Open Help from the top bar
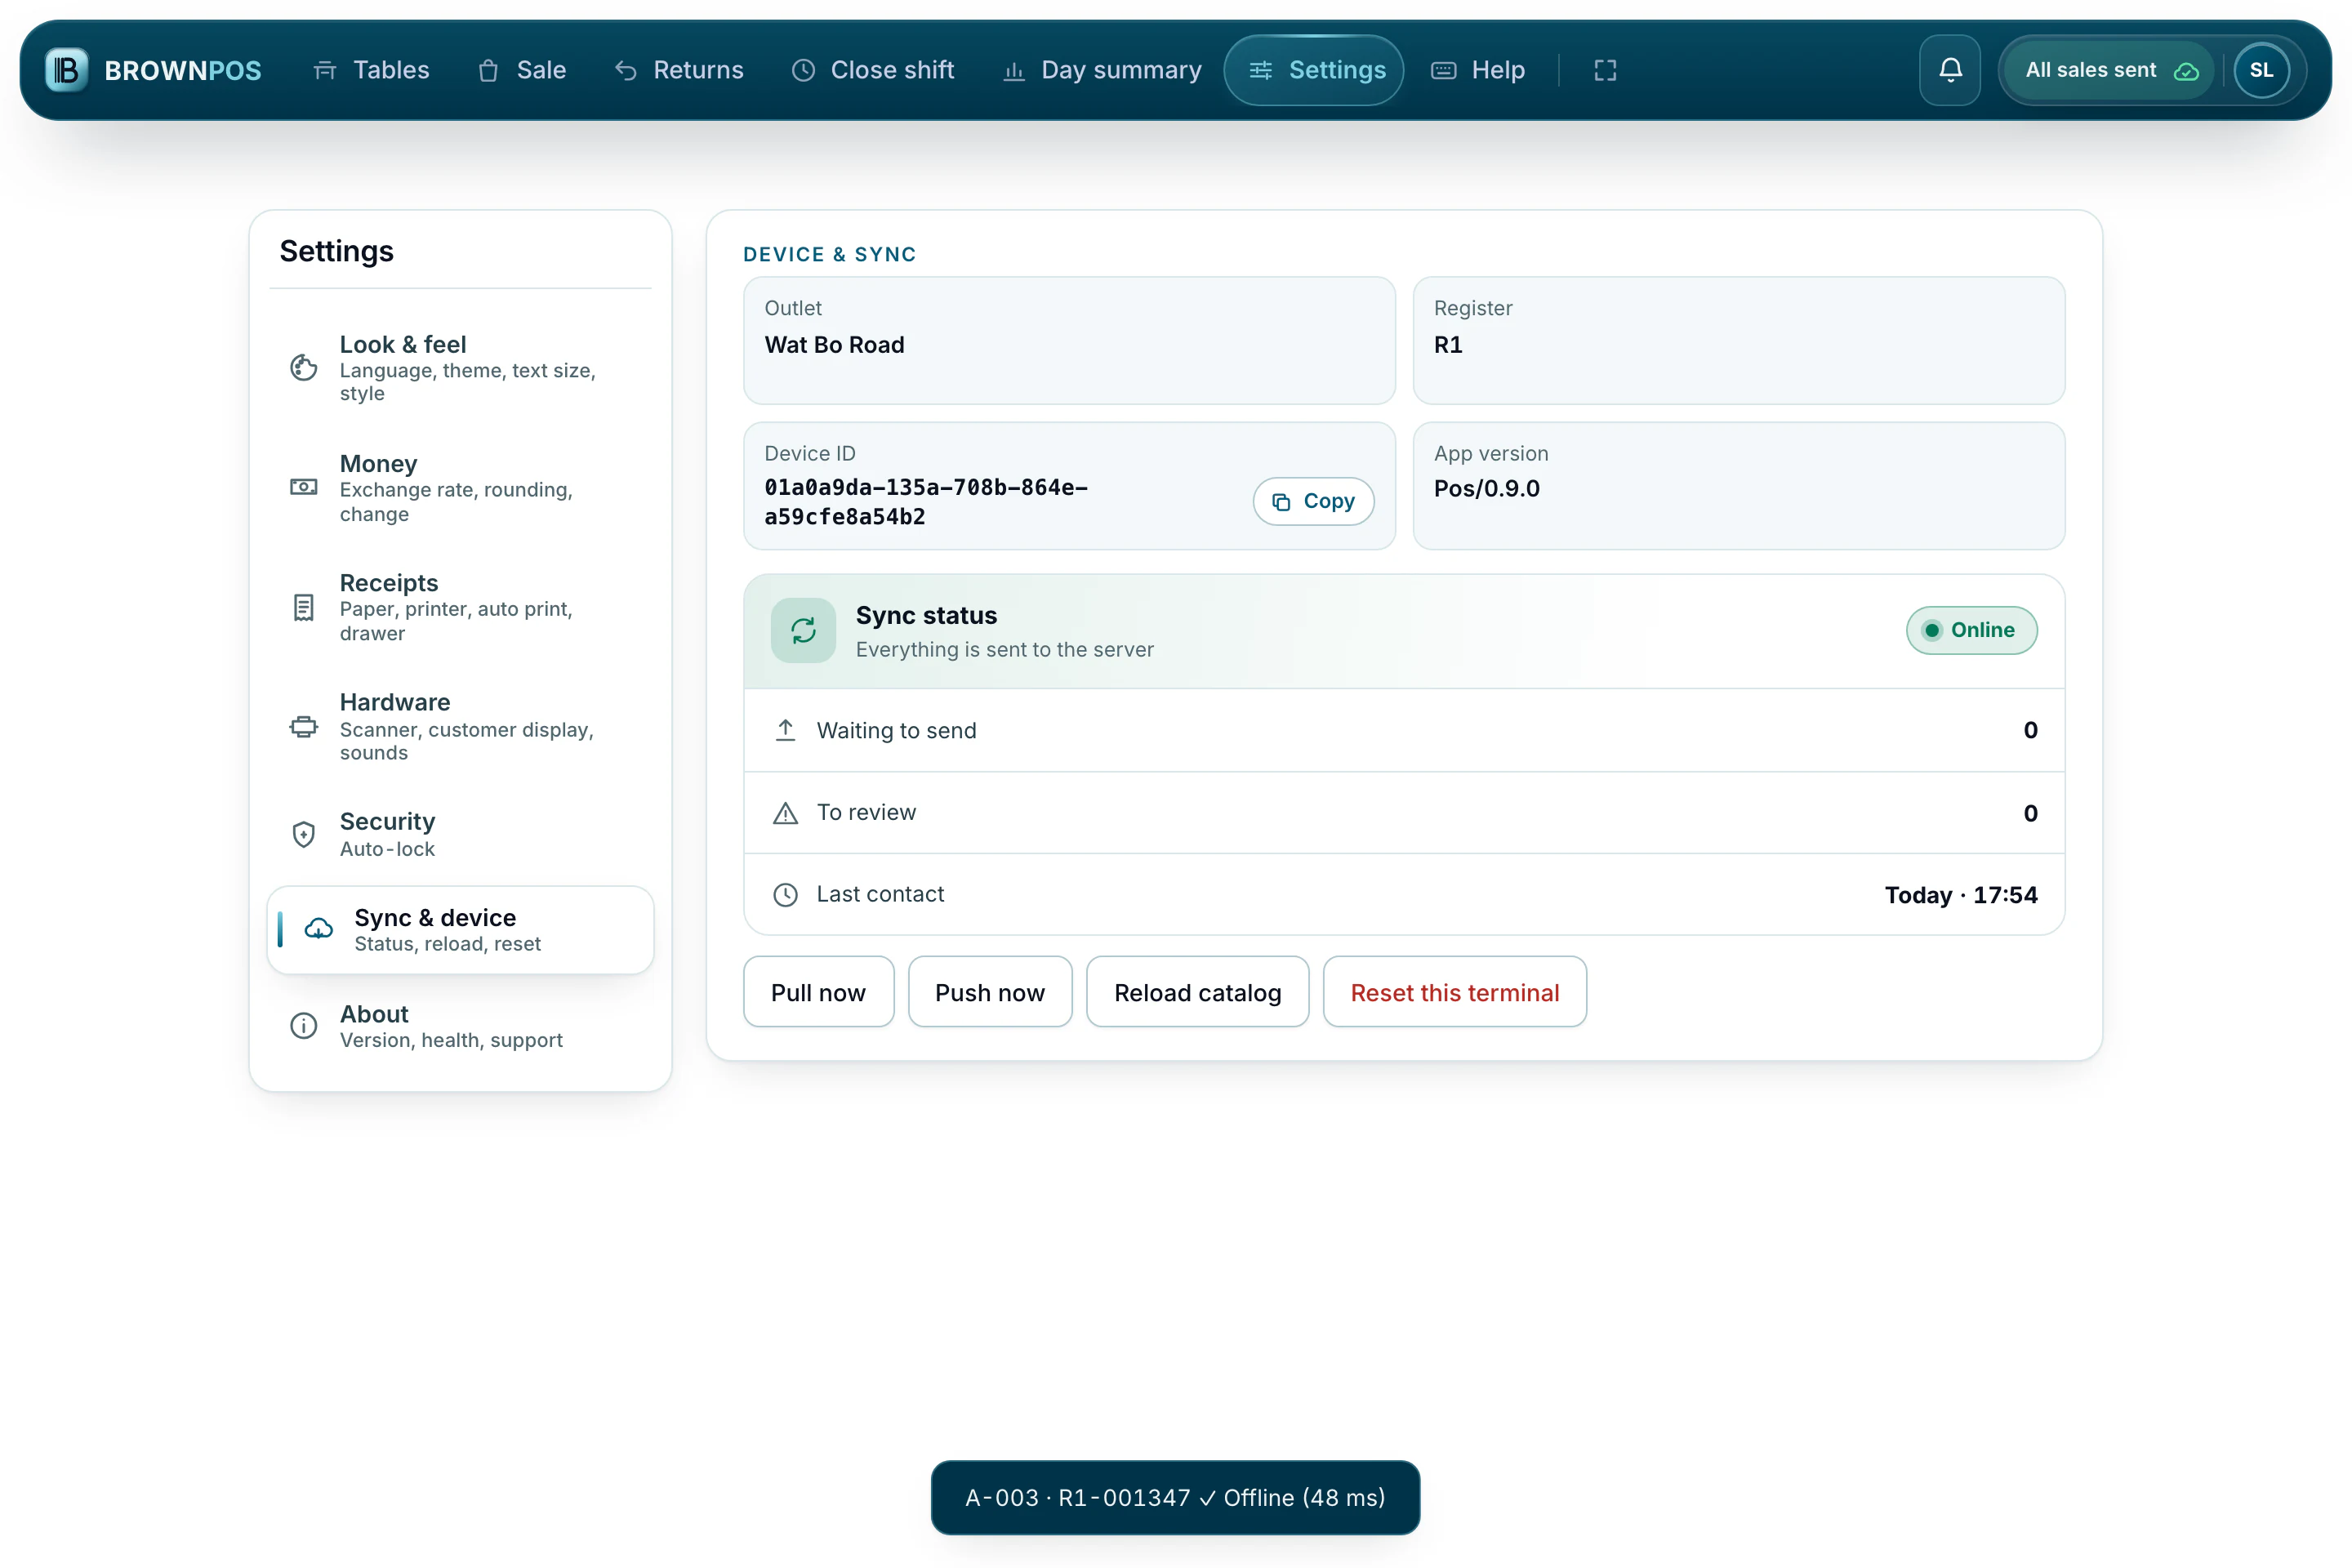 [1478, 70]
